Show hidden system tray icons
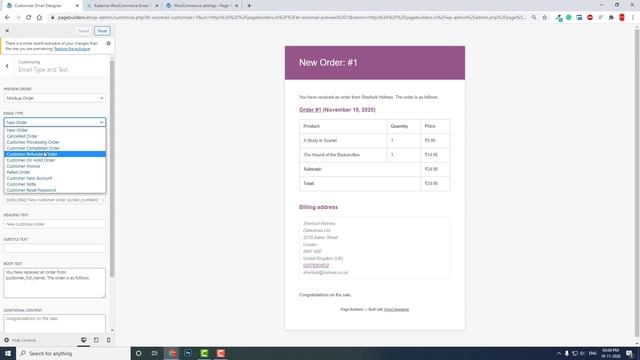 [x=559, y=353]
